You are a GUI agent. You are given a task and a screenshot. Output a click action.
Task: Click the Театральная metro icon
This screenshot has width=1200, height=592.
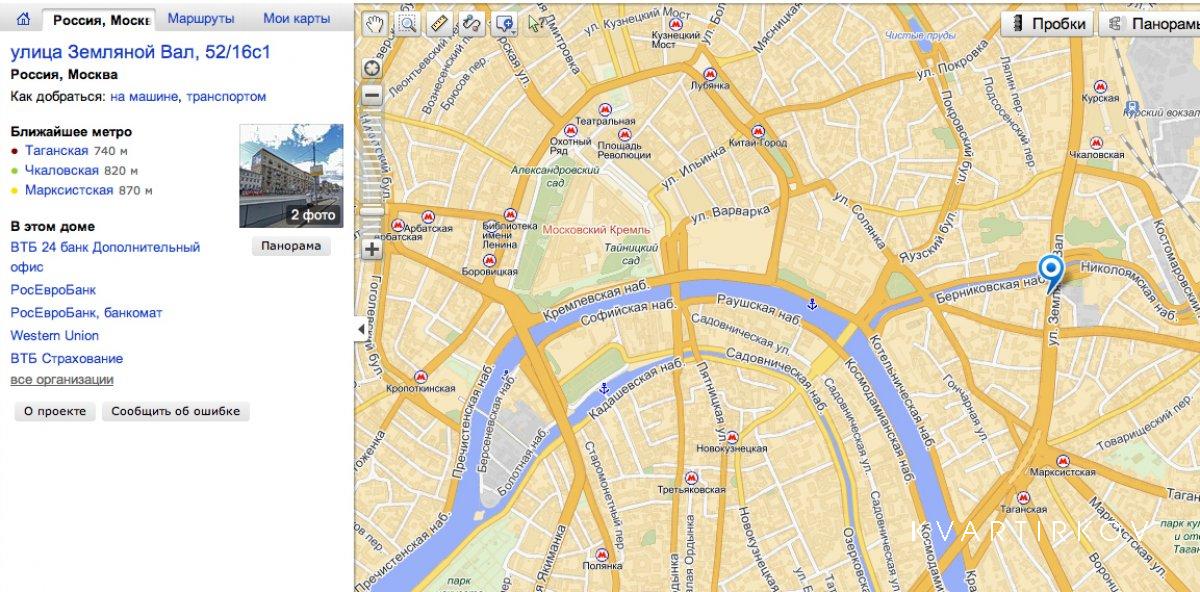(x=604, y=109)
